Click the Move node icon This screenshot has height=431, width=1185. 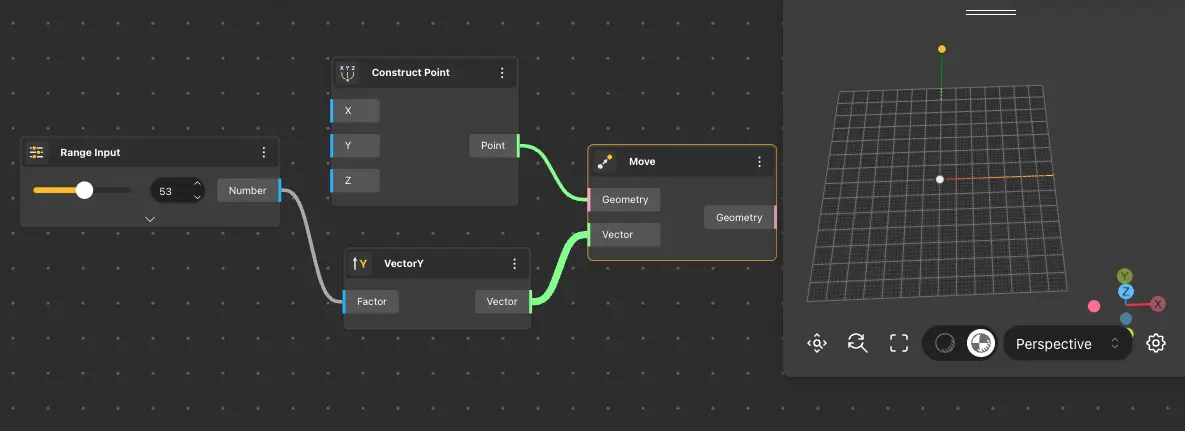(x=604, y=162)
